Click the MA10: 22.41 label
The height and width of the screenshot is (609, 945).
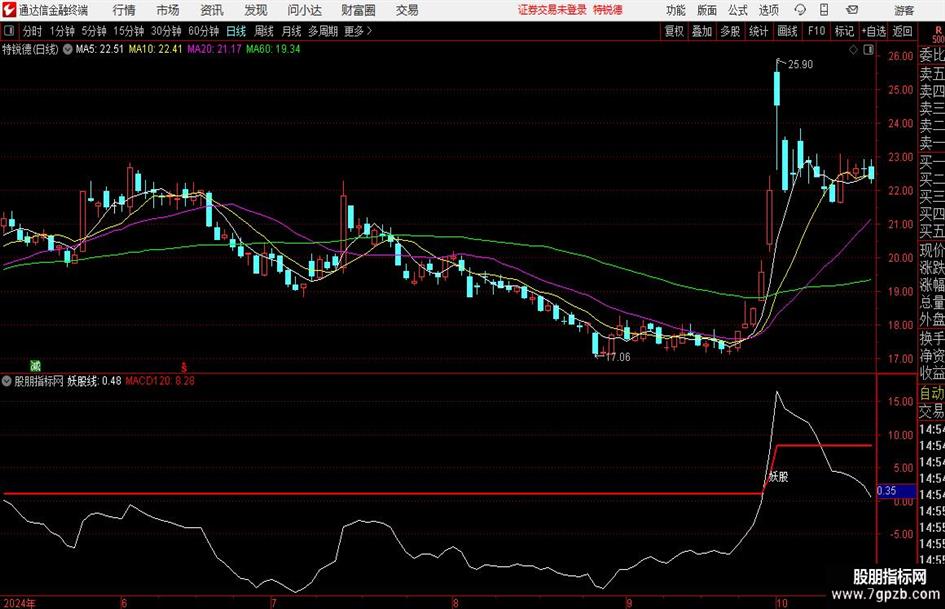(x=155, y=49)
